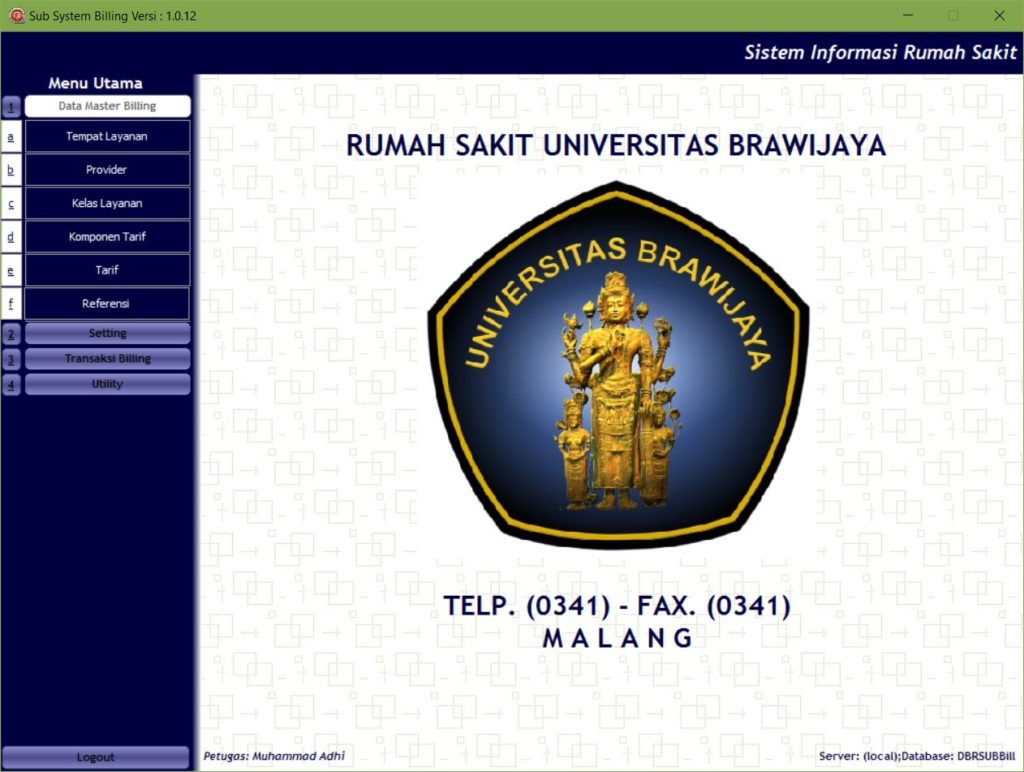Click the application icon in title bar
This screenshot has height=772, width=1024.
coord(16,16)
